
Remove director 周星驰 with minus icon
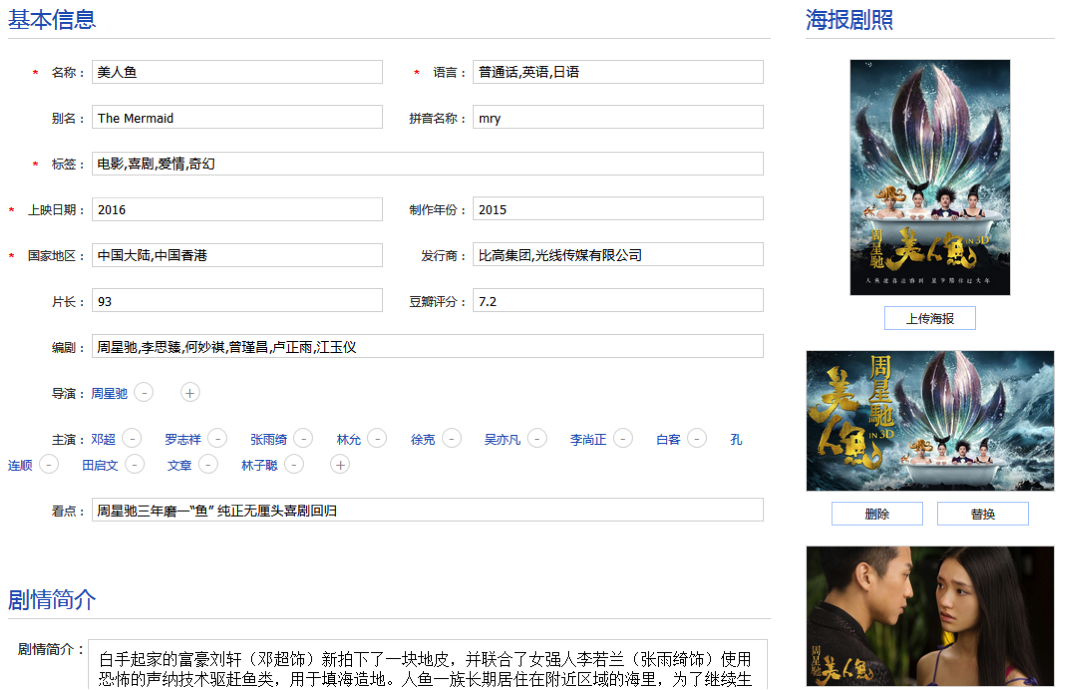[144, 393]
